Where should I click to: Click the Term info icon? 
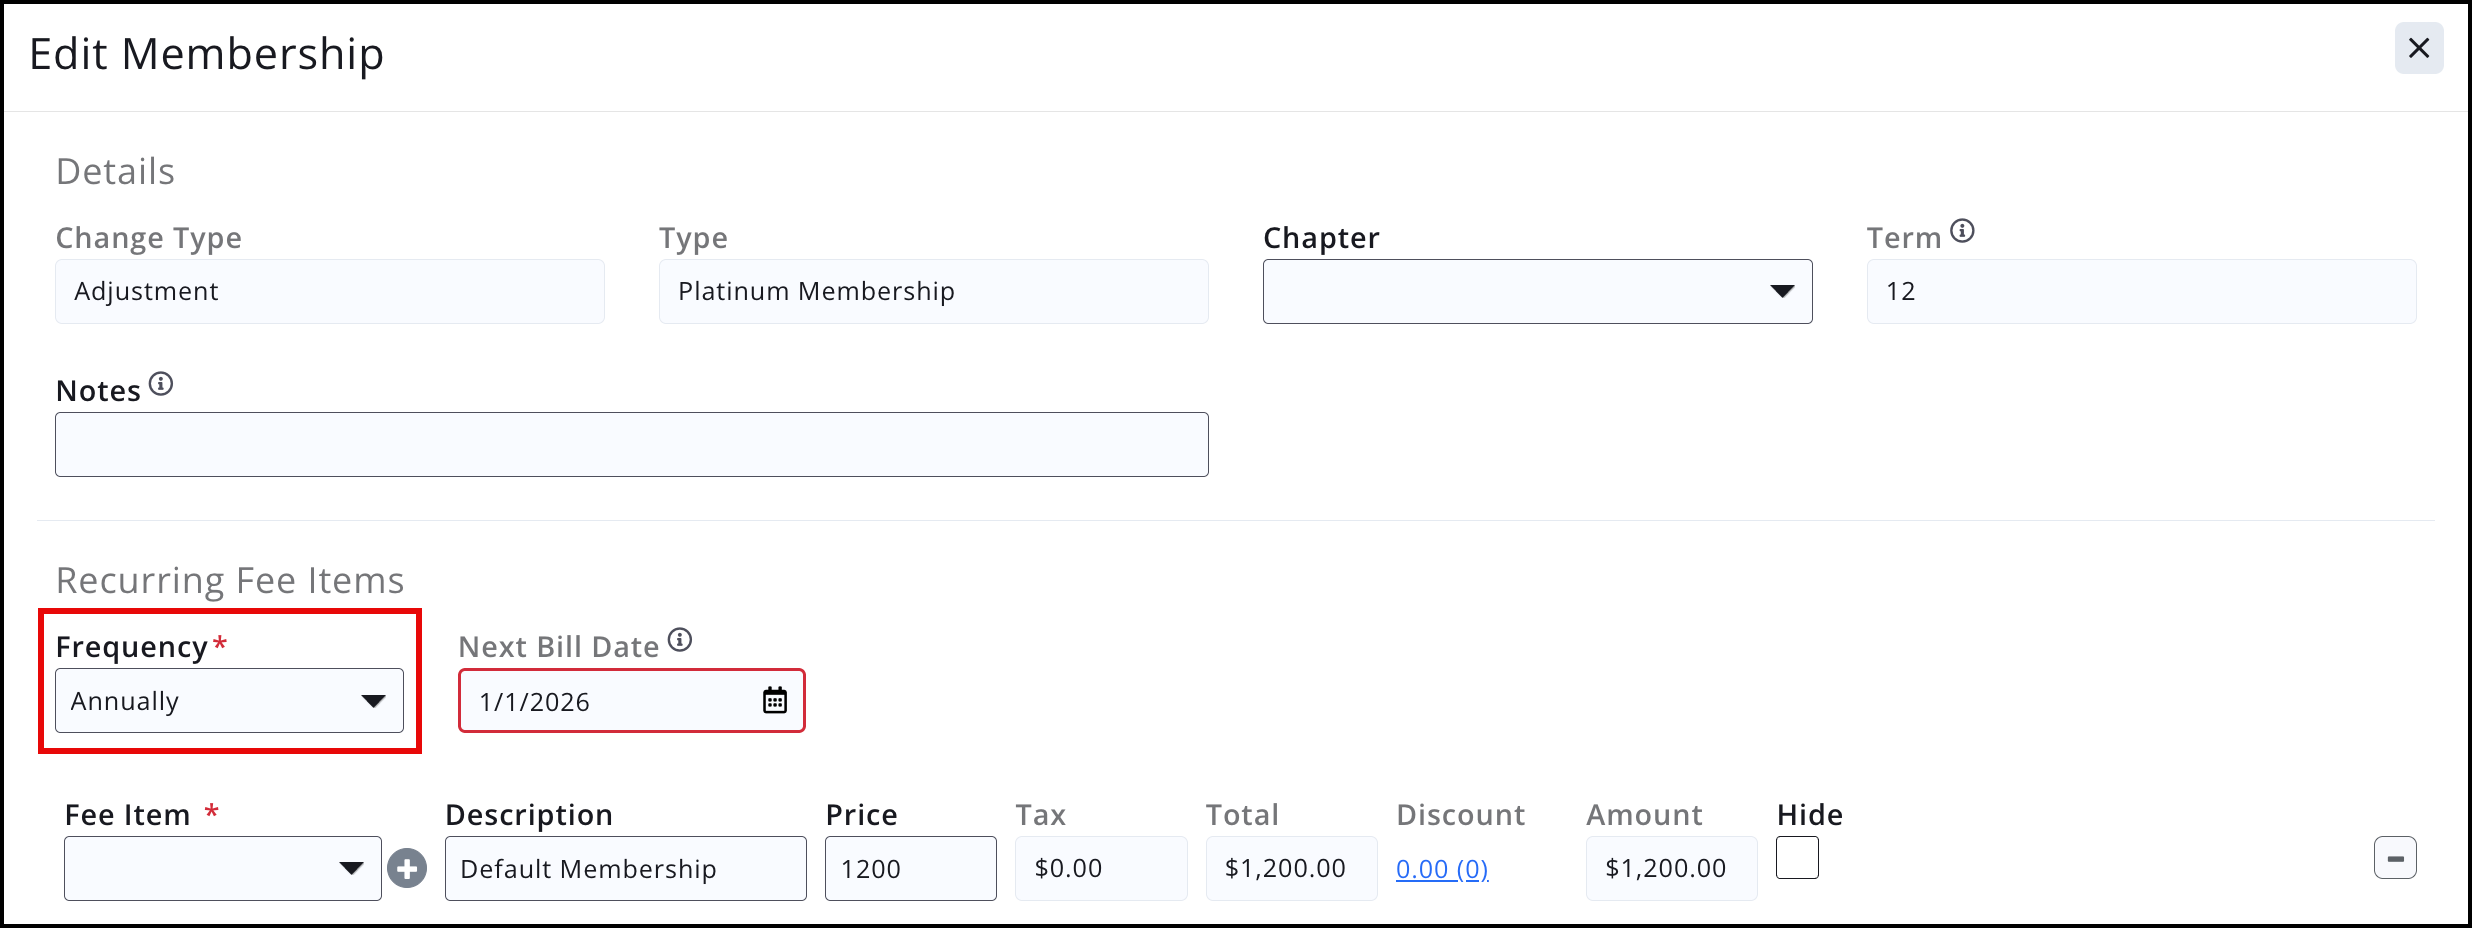coord(1962,231)
